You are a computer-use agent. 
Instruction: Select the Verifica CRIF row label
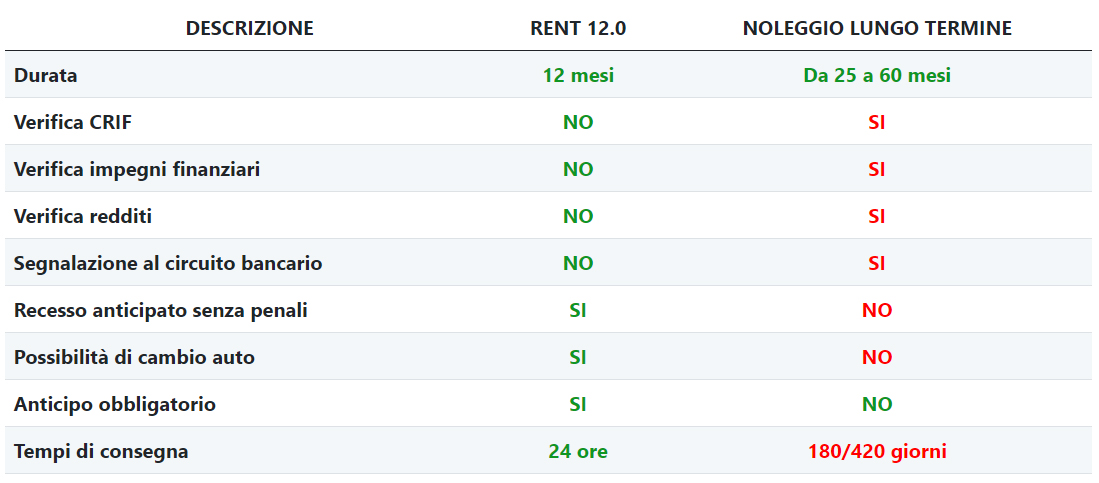click(x=73, y=122)
